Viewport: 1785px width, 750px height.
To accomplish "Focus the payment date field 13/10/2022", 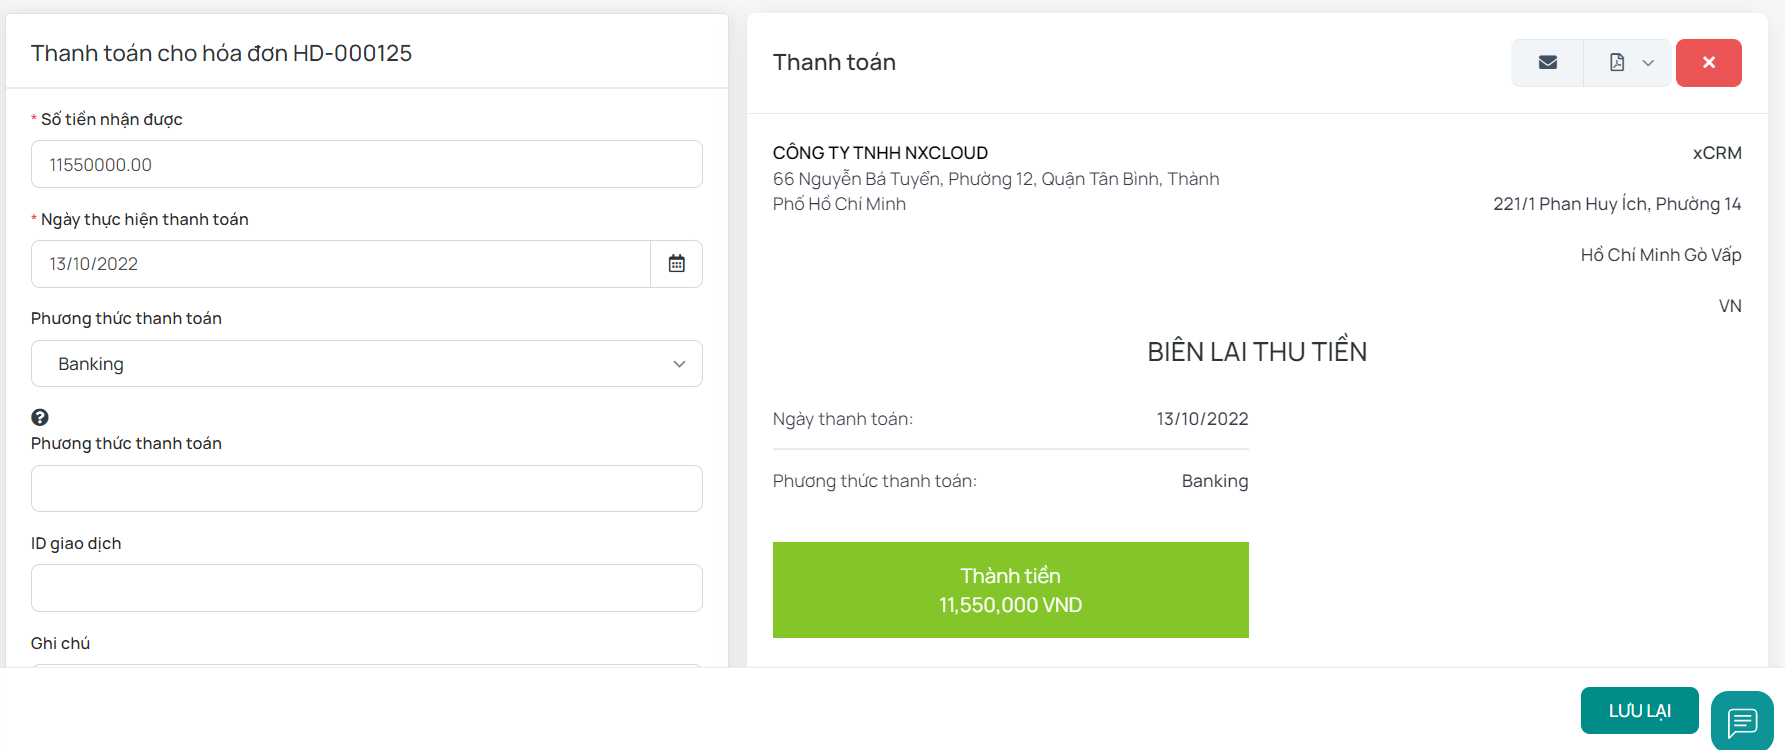I will [340, 264].
